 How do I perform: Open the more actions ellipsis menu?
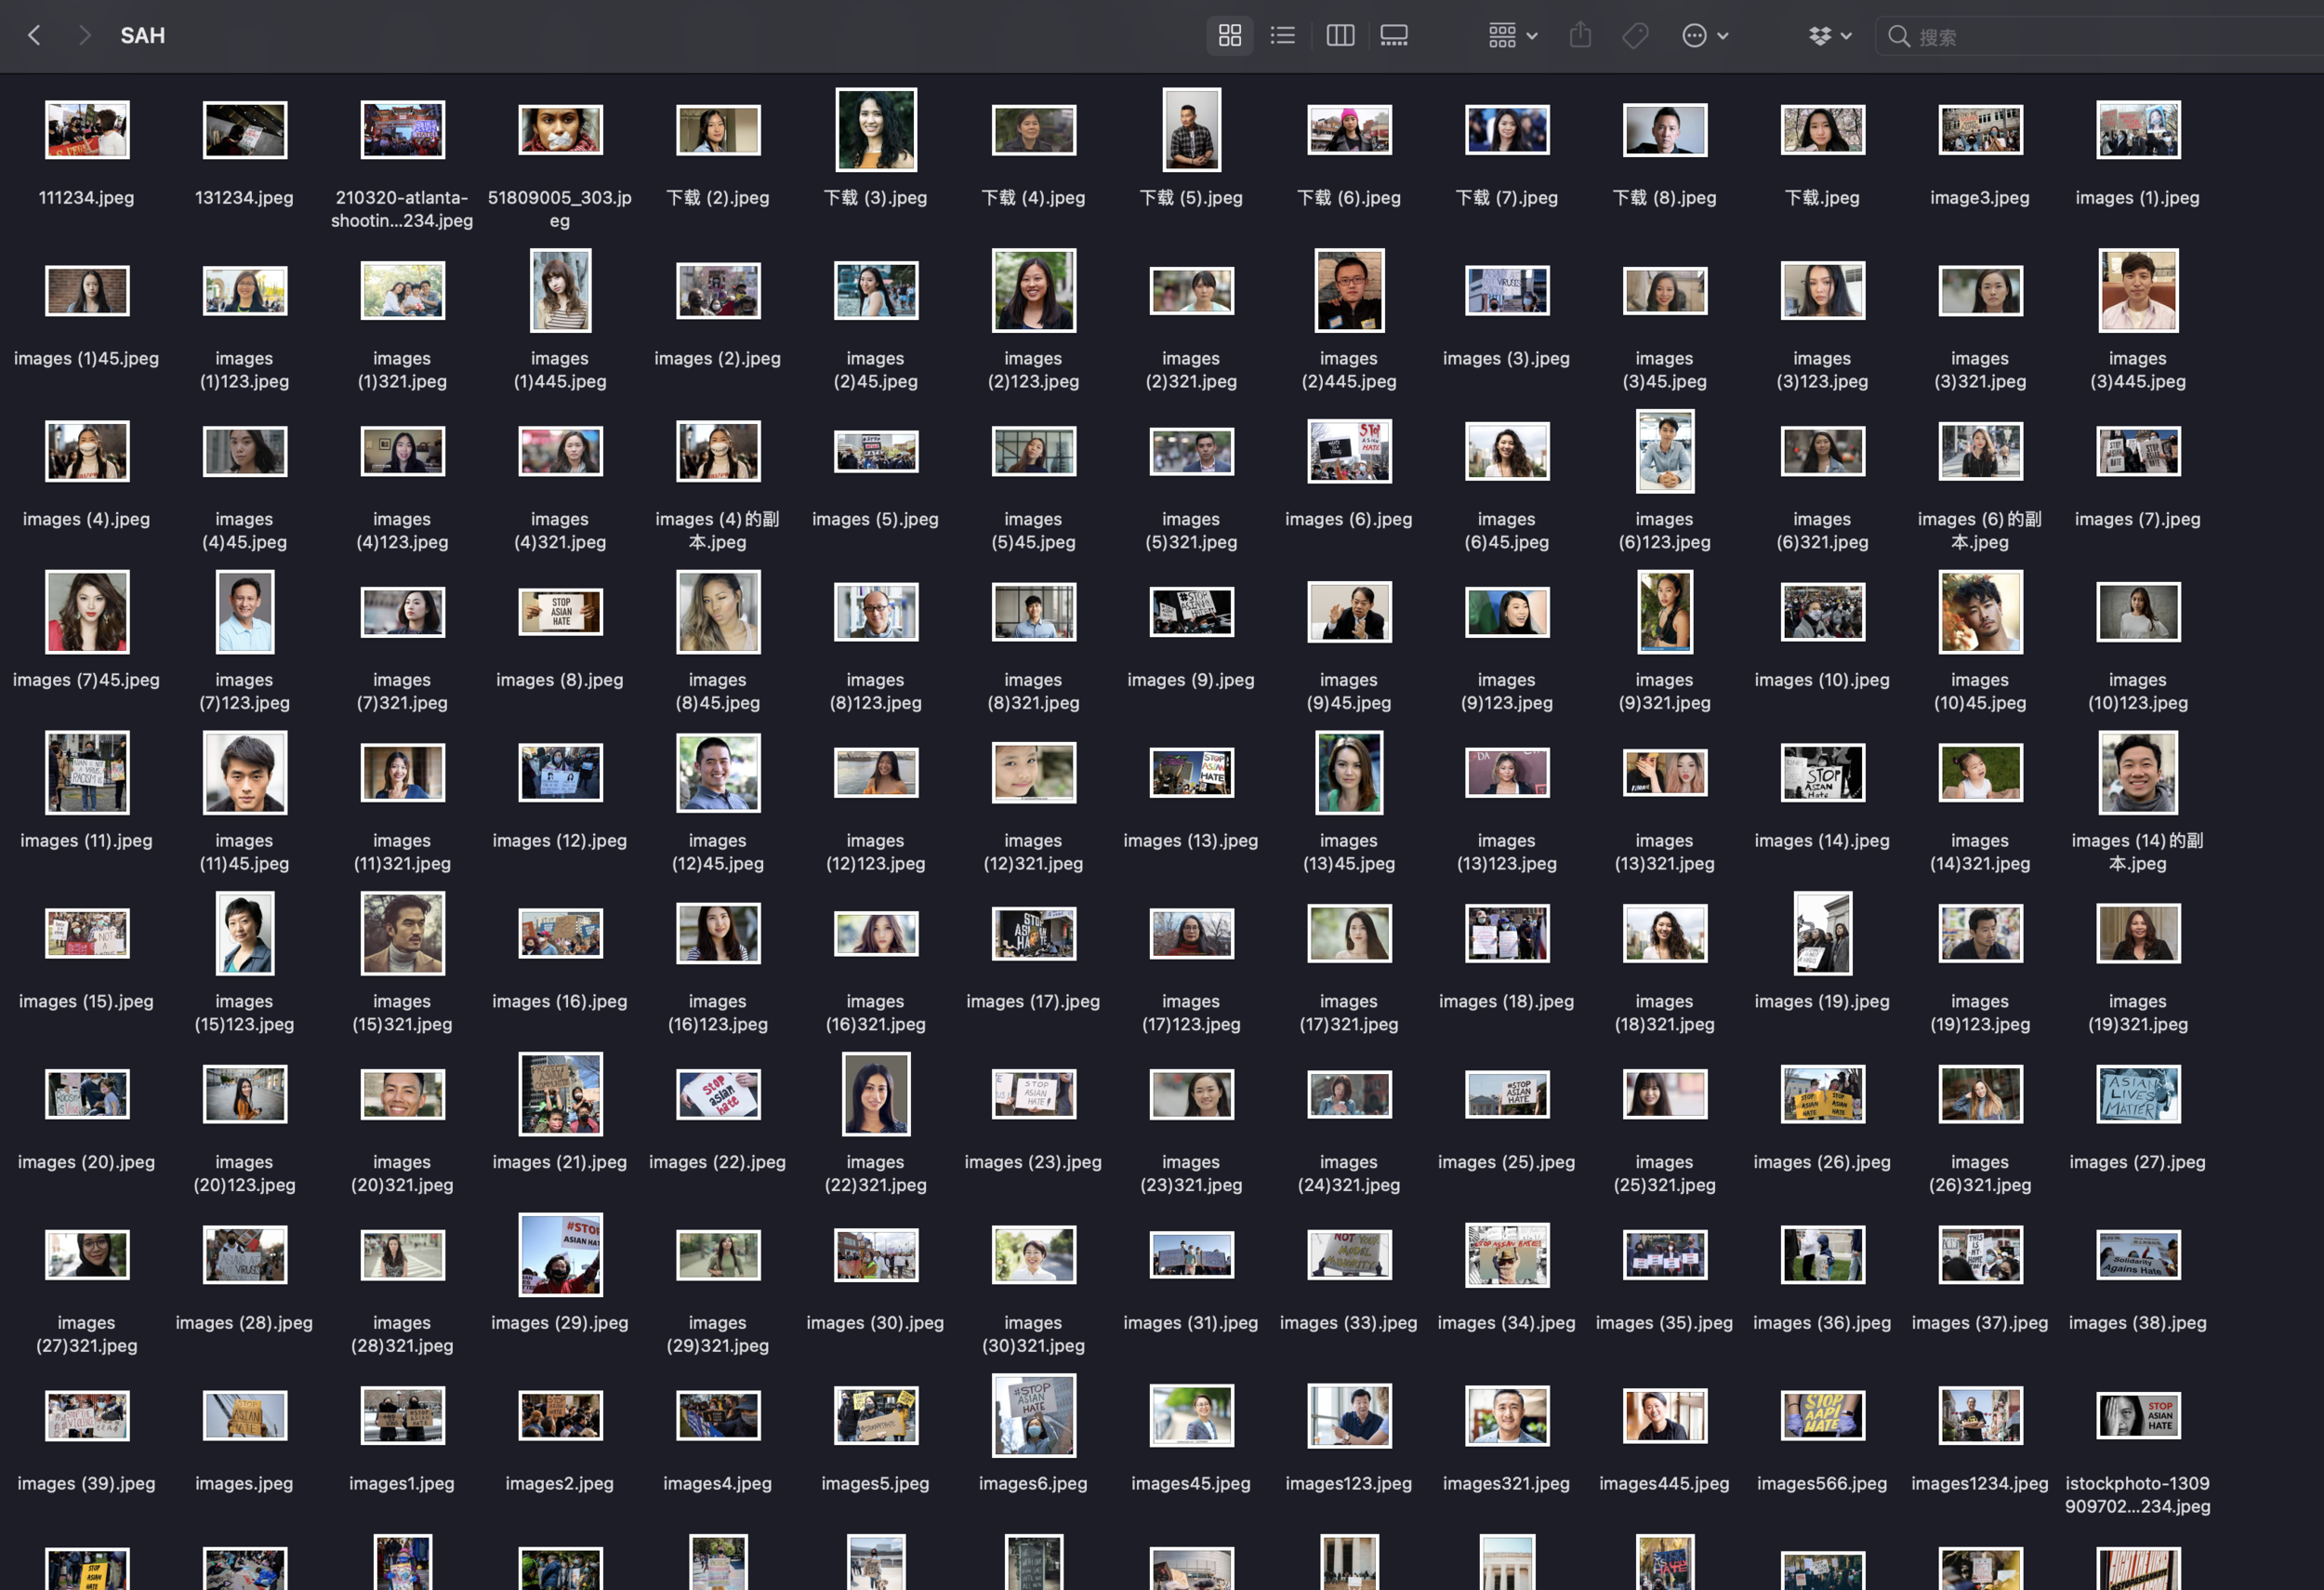pos(1704,36)
